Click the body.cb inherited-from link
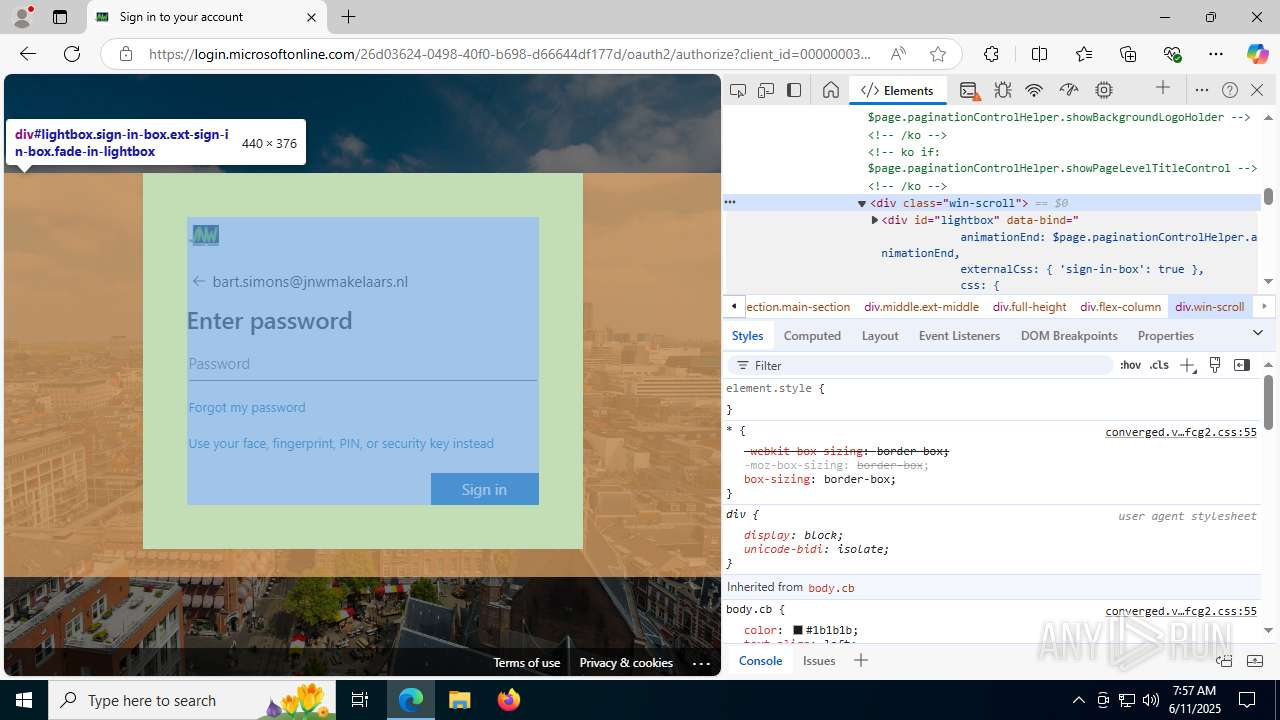Viewport: 1280px width, 720px height. point(831,588)
